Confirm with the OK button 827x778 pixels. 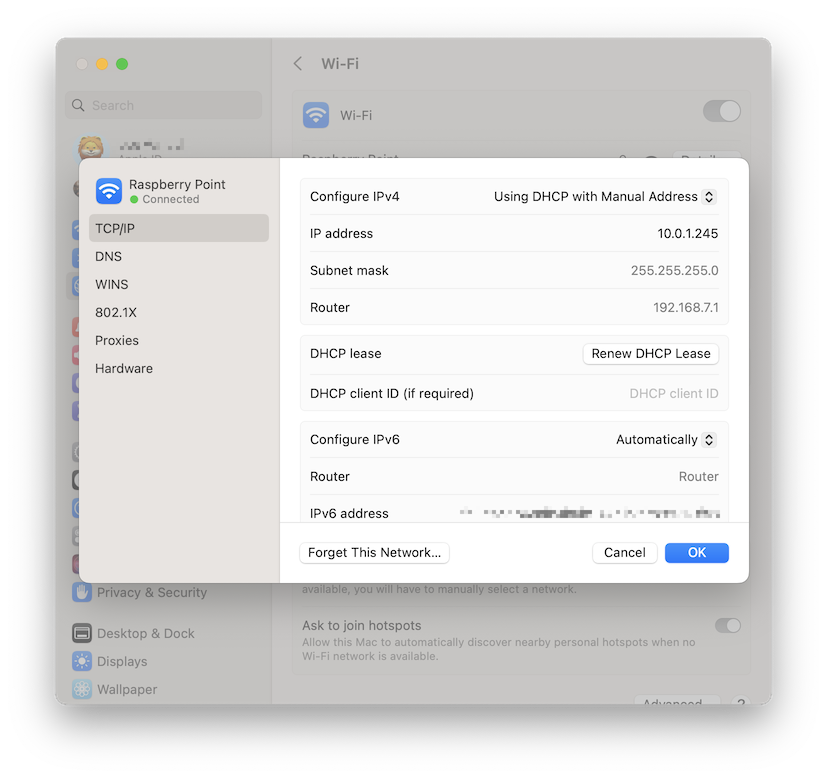coord(697,553)
